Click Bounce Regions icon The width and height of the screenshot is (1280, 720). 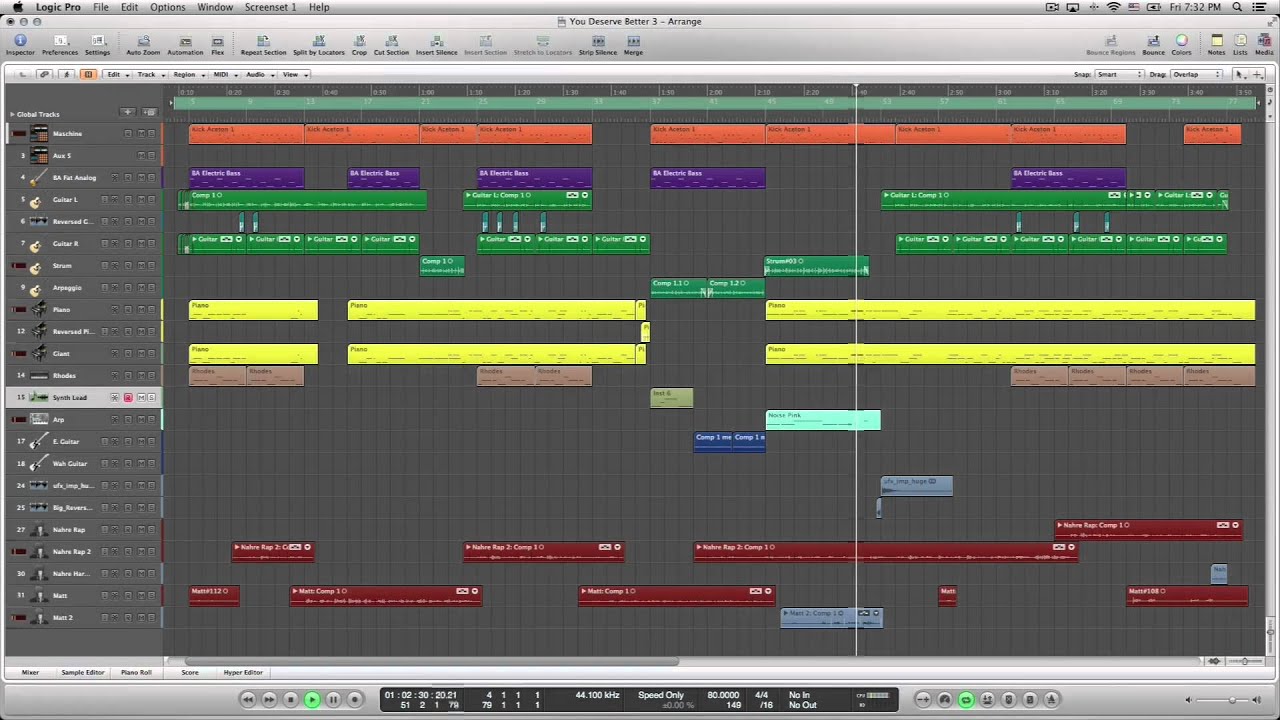[x=1110, y=44]
